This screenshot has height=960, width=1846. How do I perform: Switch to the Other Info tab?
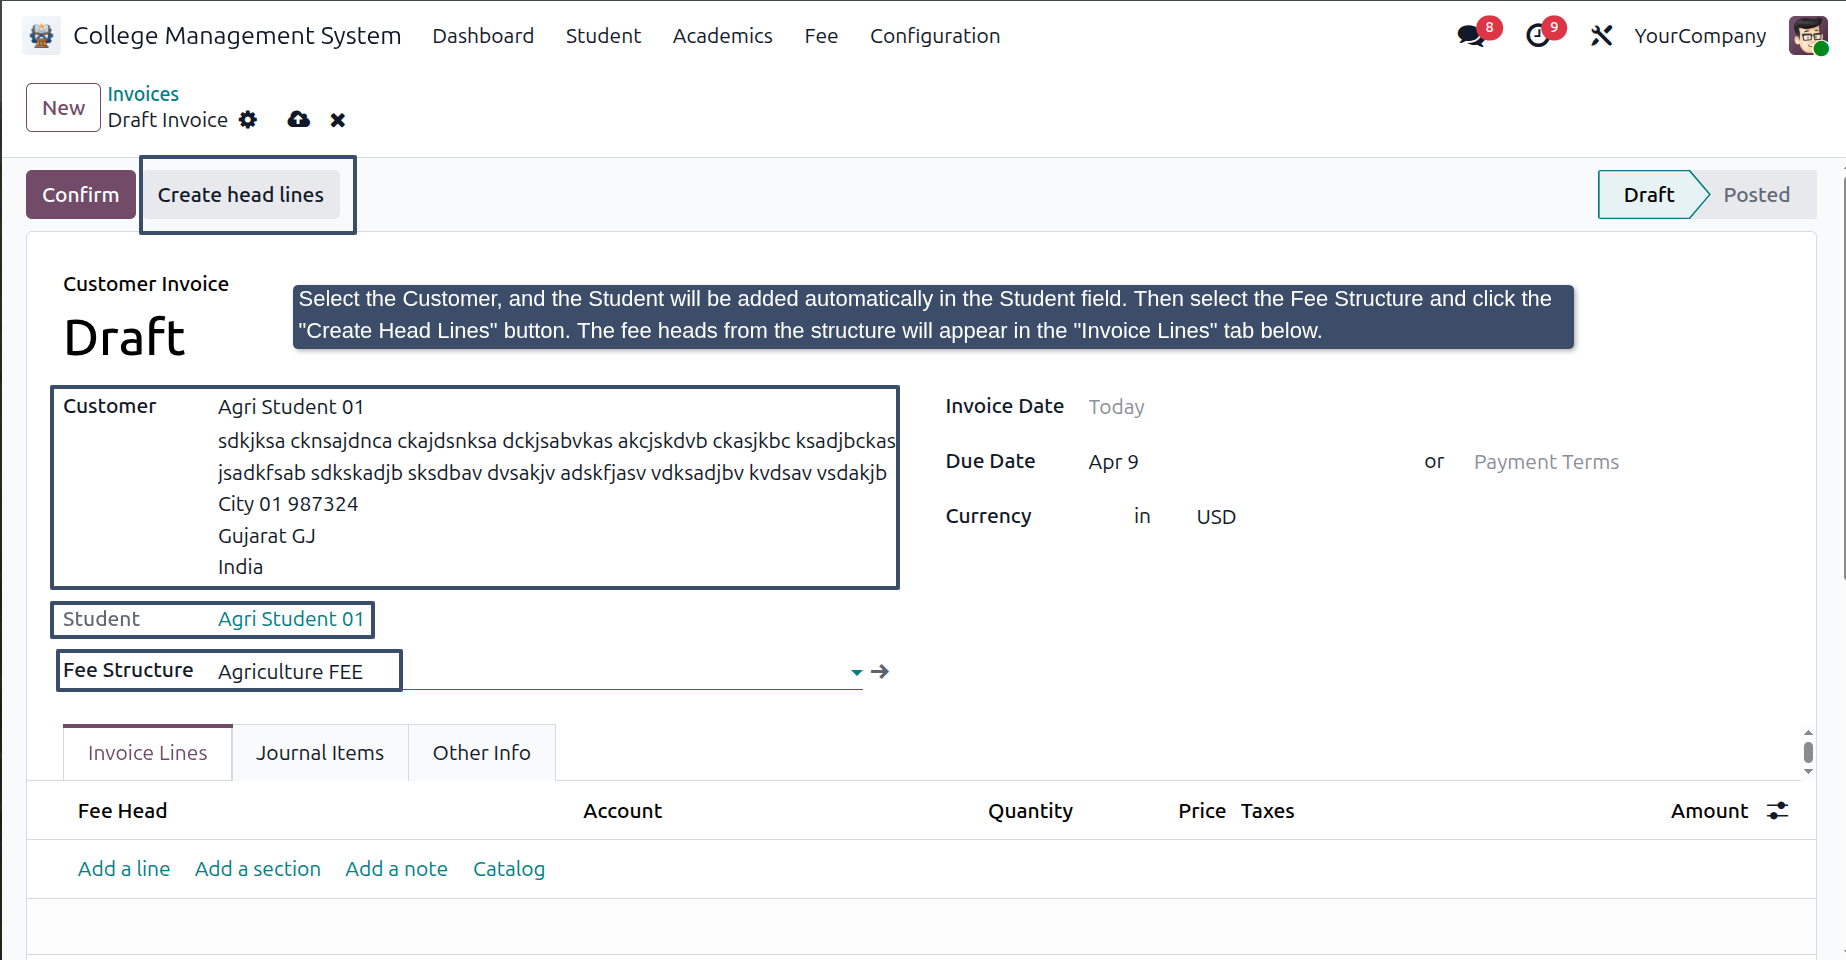point(482,753)
